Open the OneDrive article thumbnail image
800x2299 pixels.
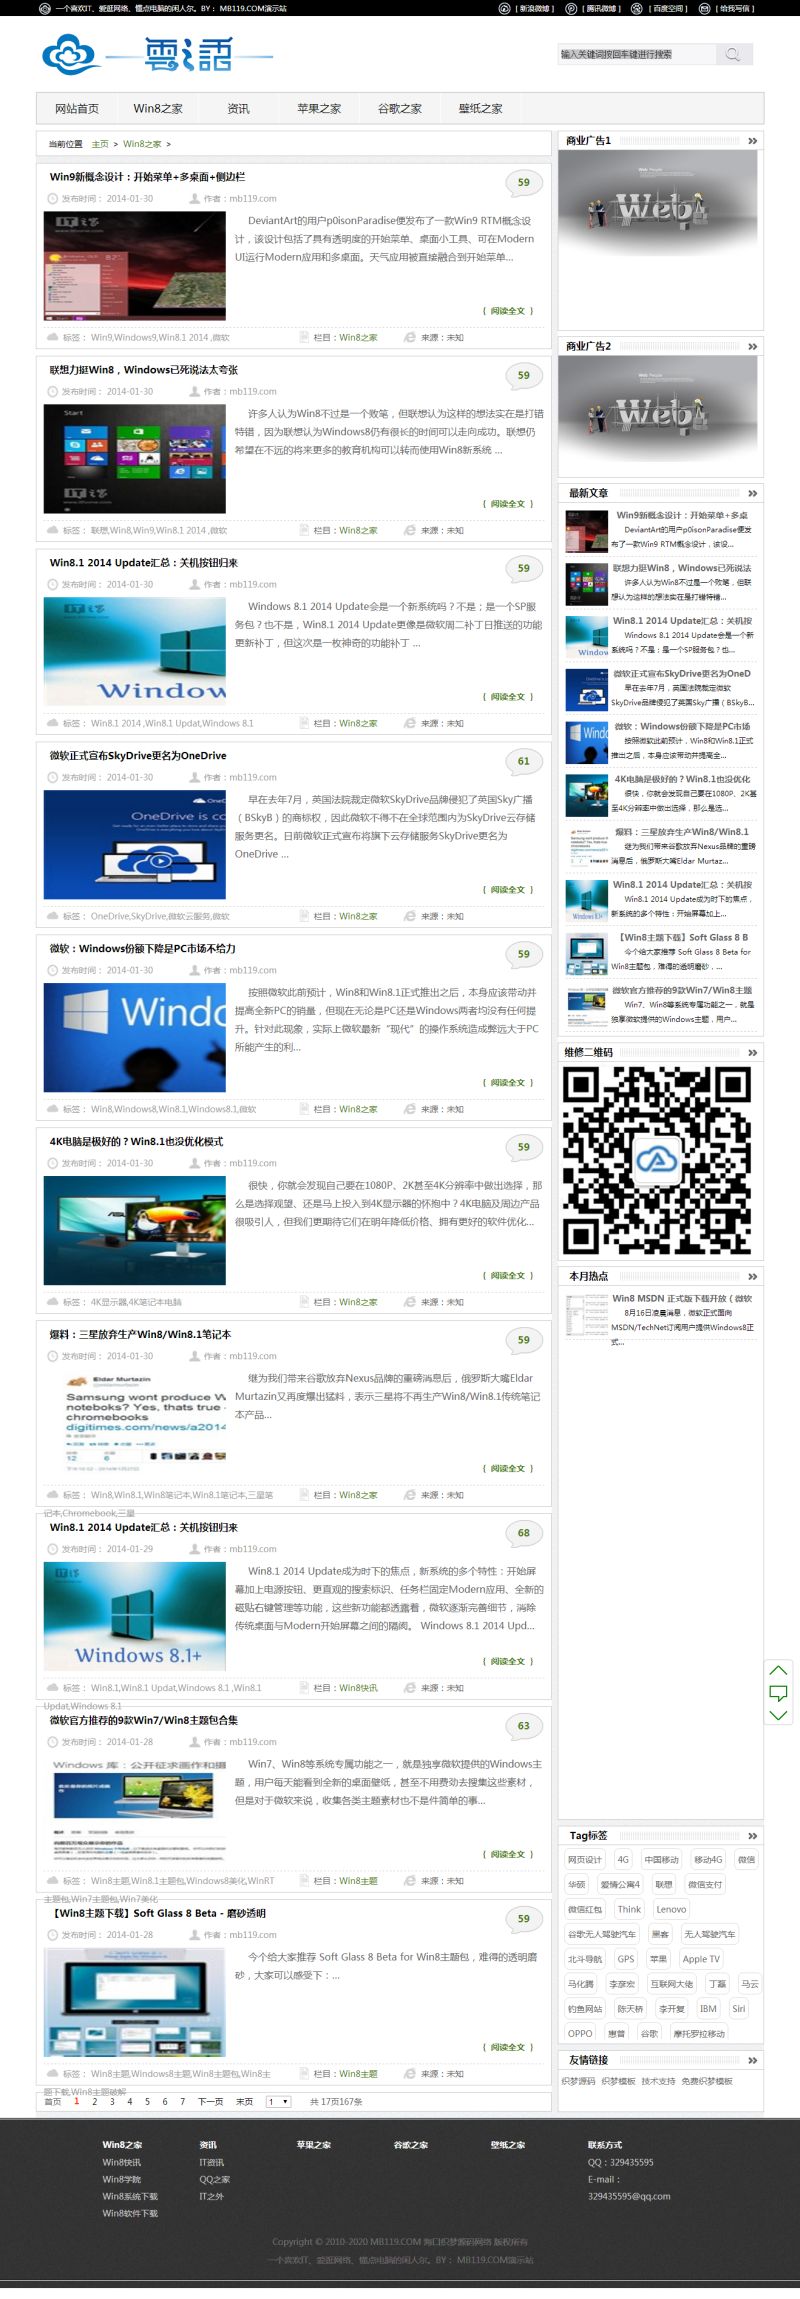(x=135, y=845)
